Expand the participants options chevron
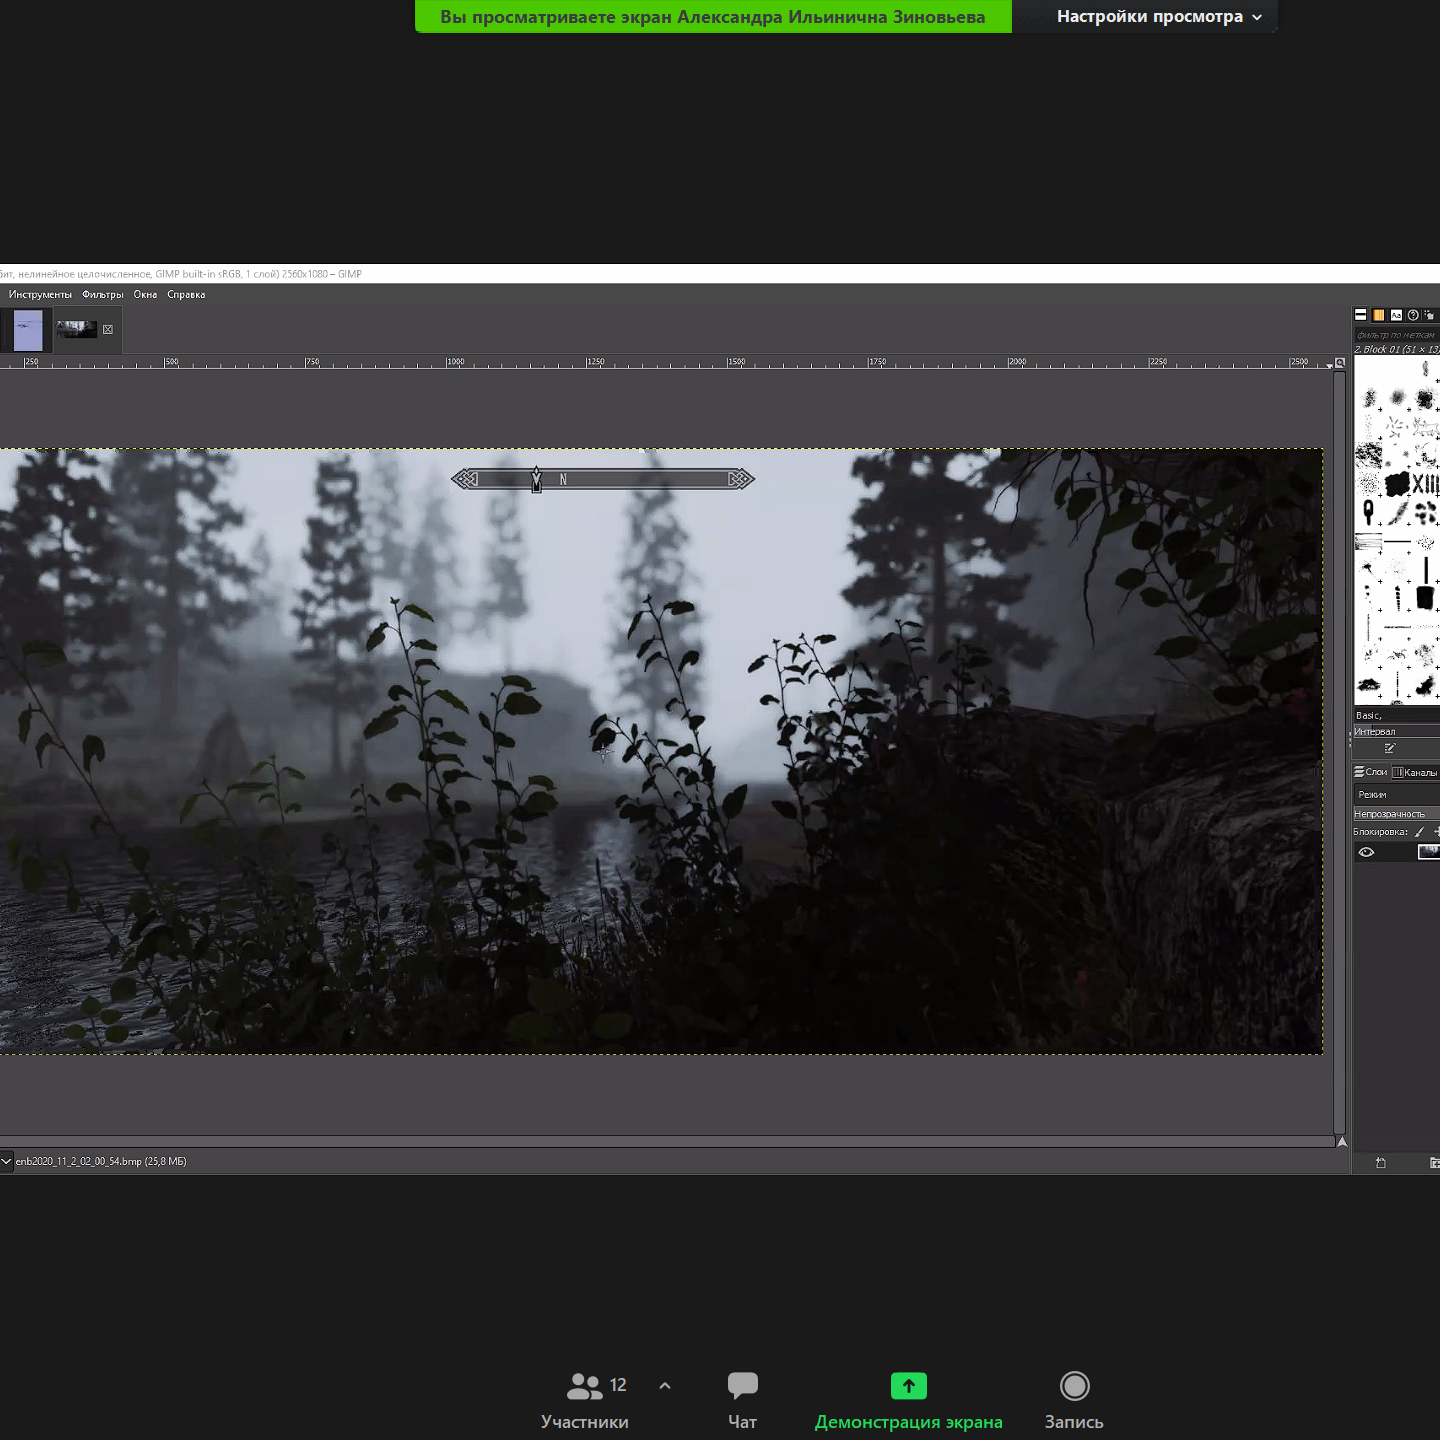Screen dimensions: 1440x1440 coord(665,1386)
